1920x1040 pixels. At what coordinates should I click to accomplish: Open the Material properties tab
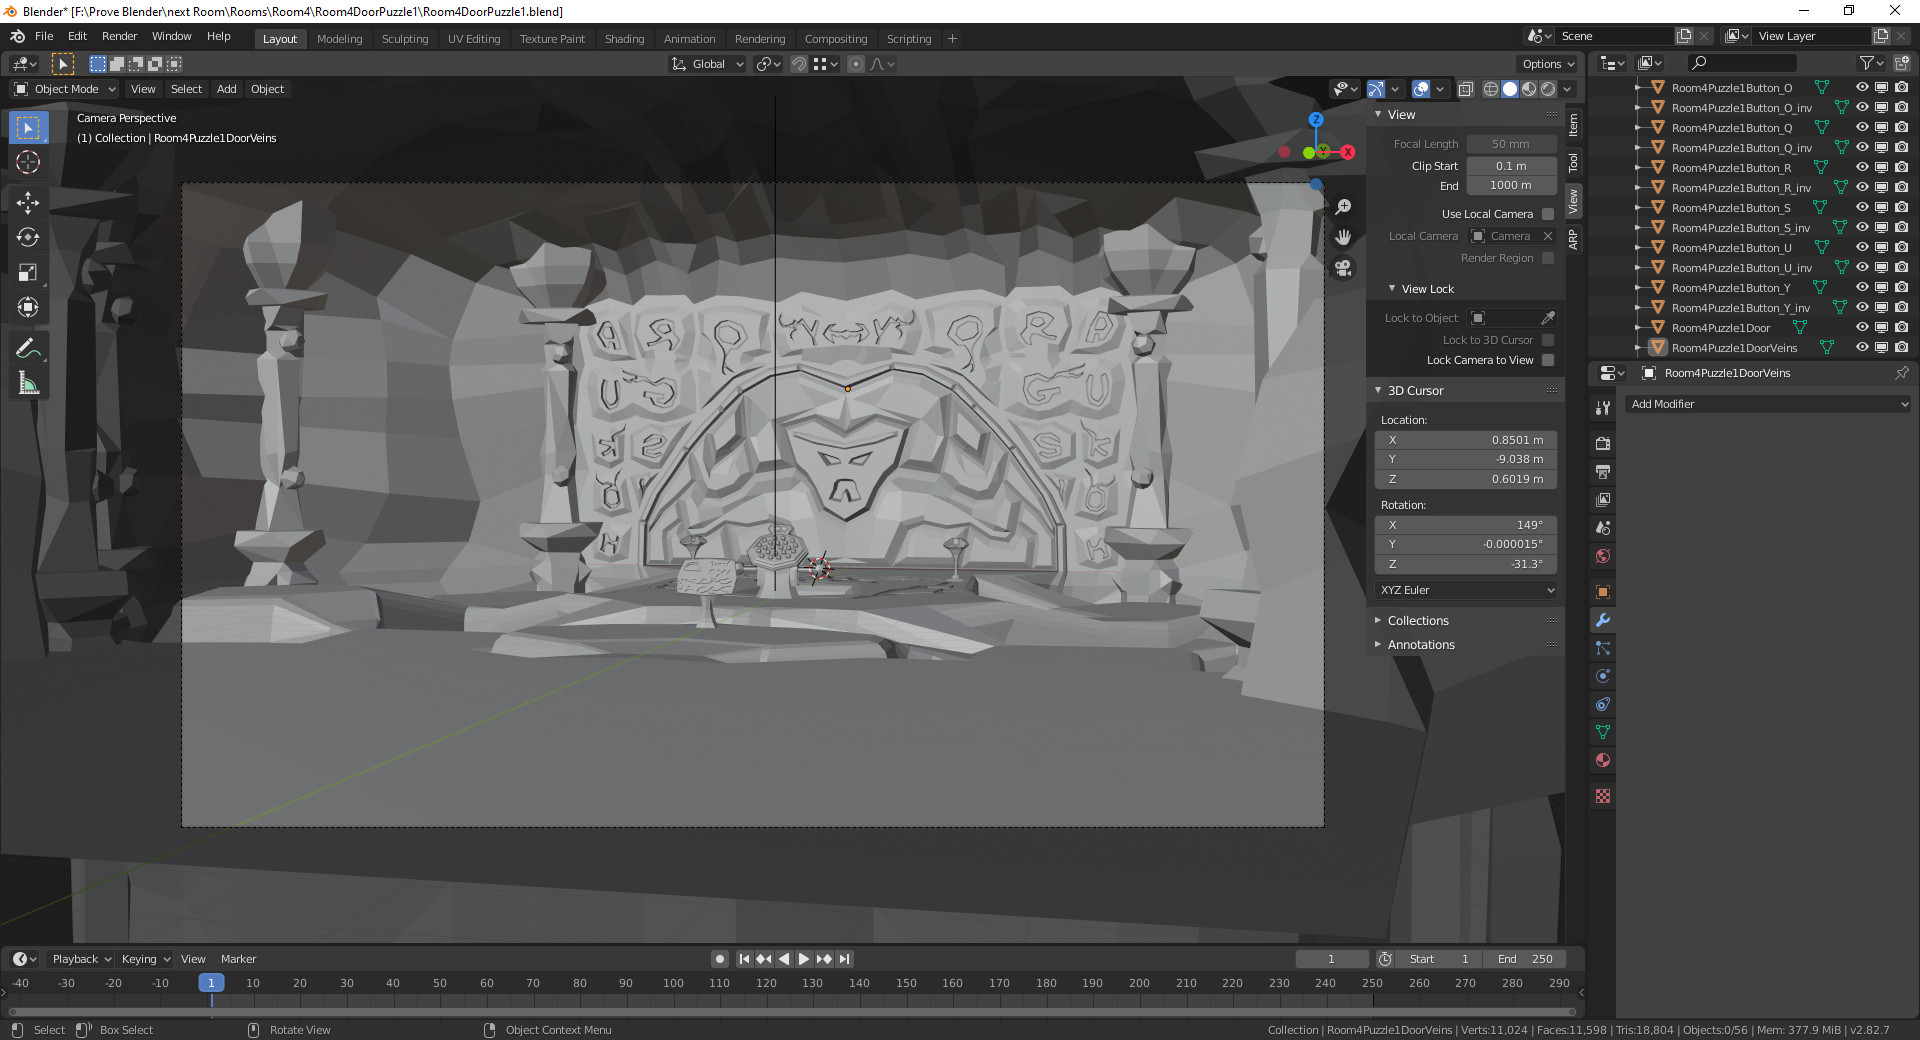(x=1603, y=760)
